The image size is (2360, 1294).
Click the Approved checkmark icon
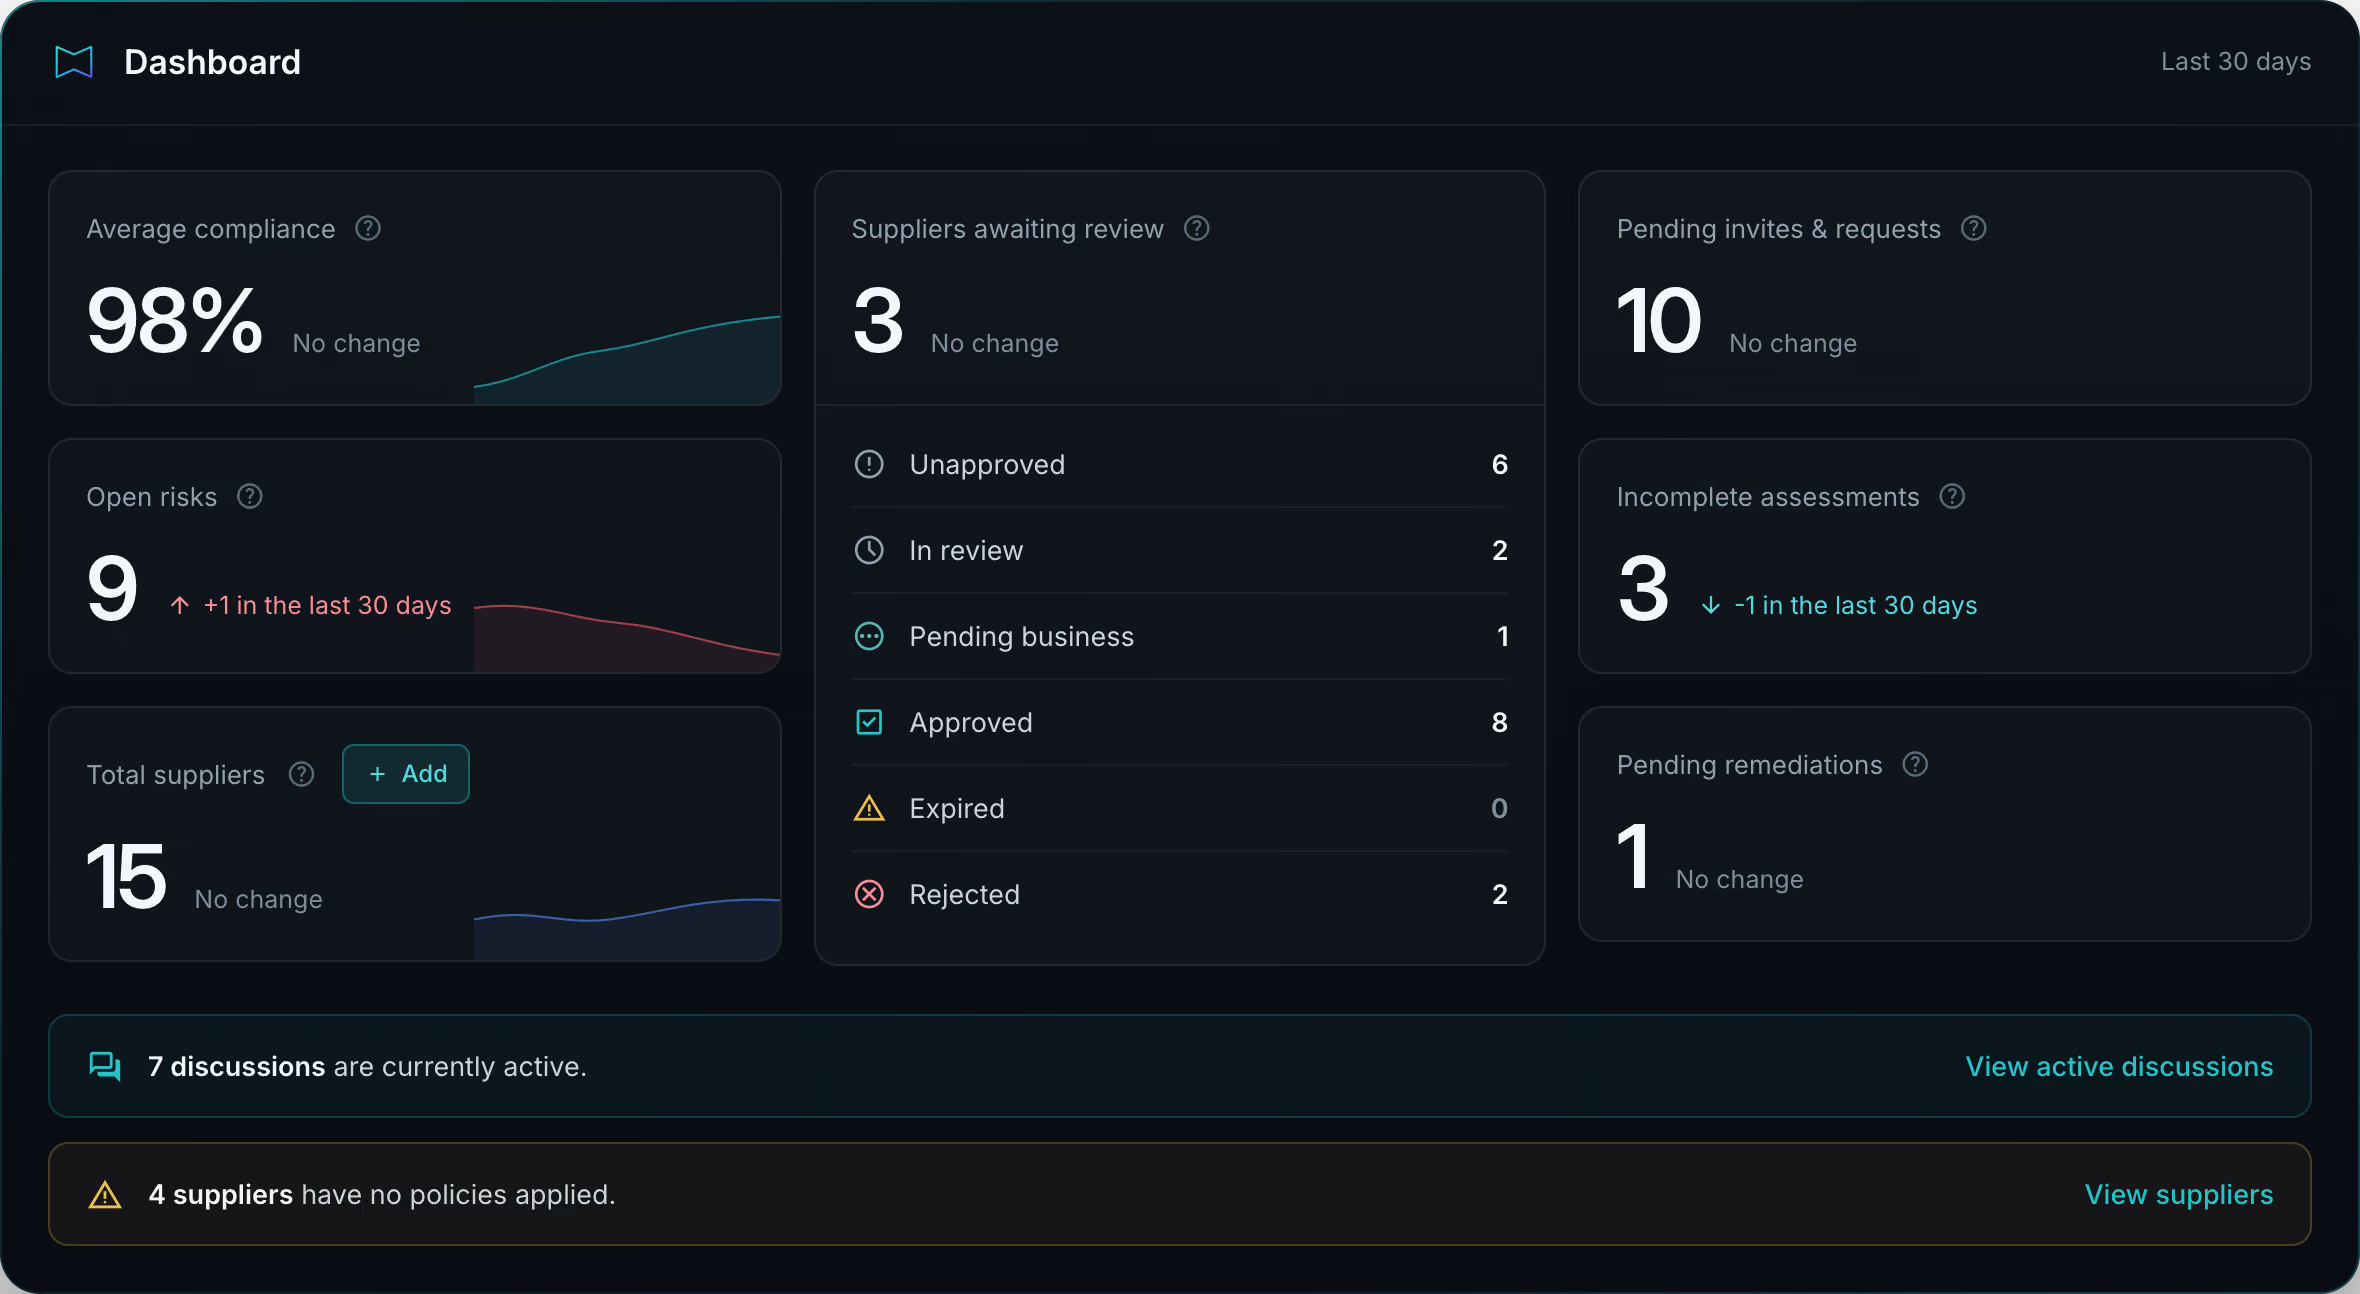[x=869, y=722]
